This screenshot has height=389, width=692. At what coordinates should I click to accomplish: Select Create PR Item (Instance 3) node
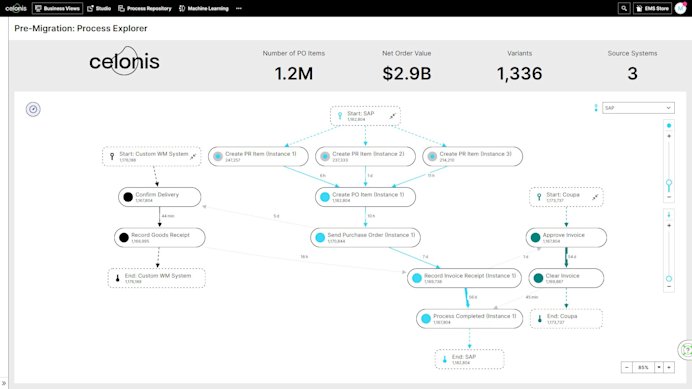click(x=473, y=156)
